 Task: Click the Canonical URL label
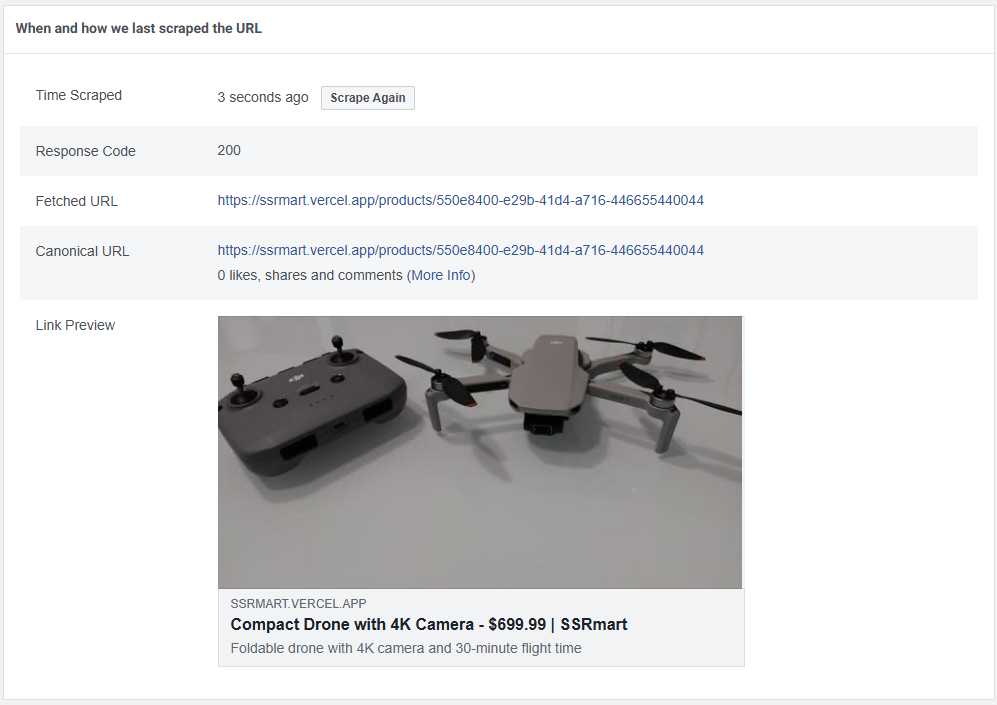tap(83, 251)
